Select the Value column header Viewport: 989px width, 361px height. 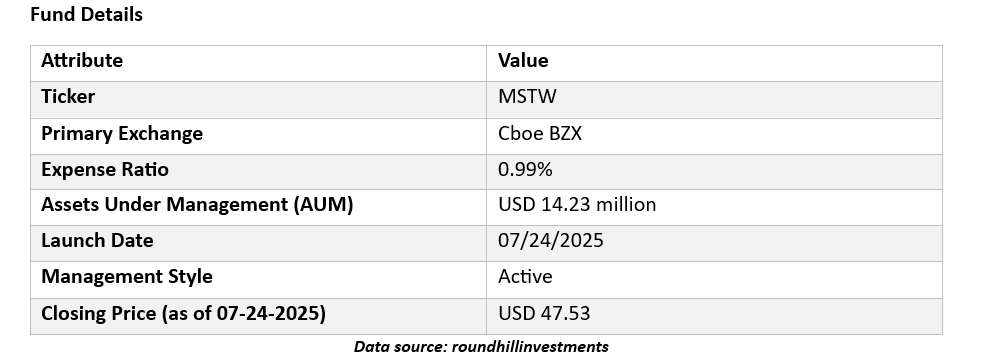(523, 61)
